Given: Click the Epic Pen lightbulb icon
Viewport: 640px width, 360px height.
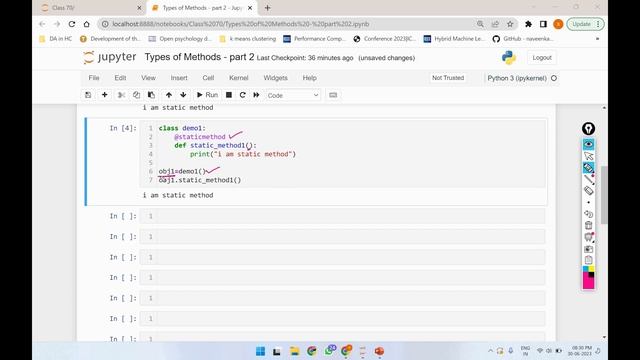Looking at the screenshot, I should [x=588, y=129].
